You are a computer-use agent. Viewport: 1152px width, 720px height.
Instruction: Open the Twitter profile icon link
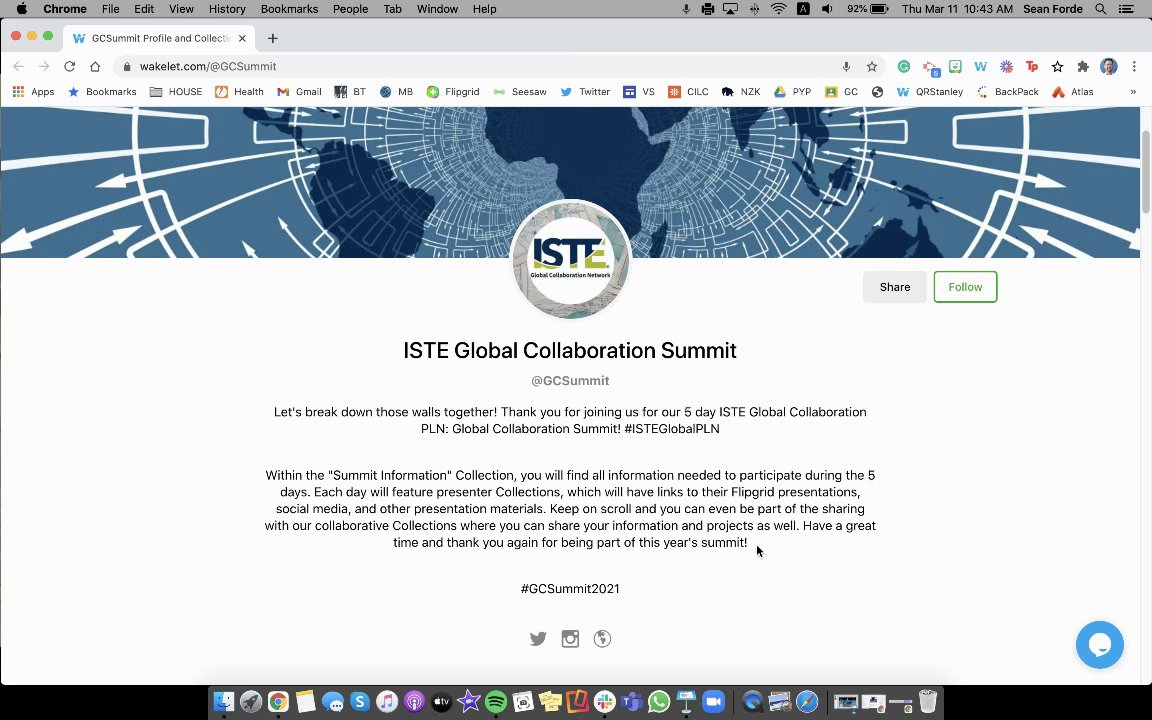(538, 639)
